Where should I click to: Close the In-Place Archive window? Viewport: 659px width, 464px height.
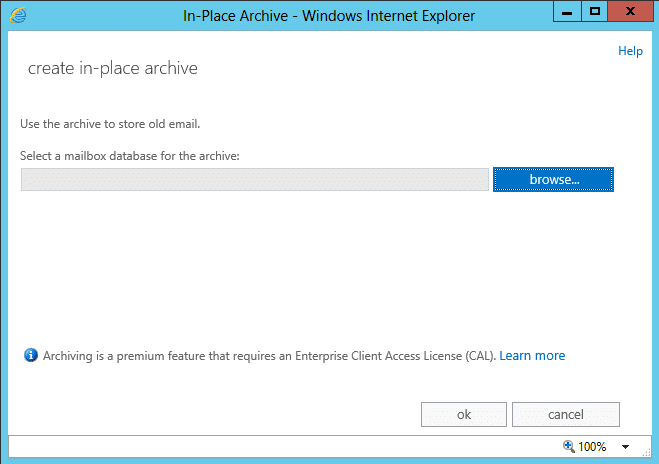630,11
